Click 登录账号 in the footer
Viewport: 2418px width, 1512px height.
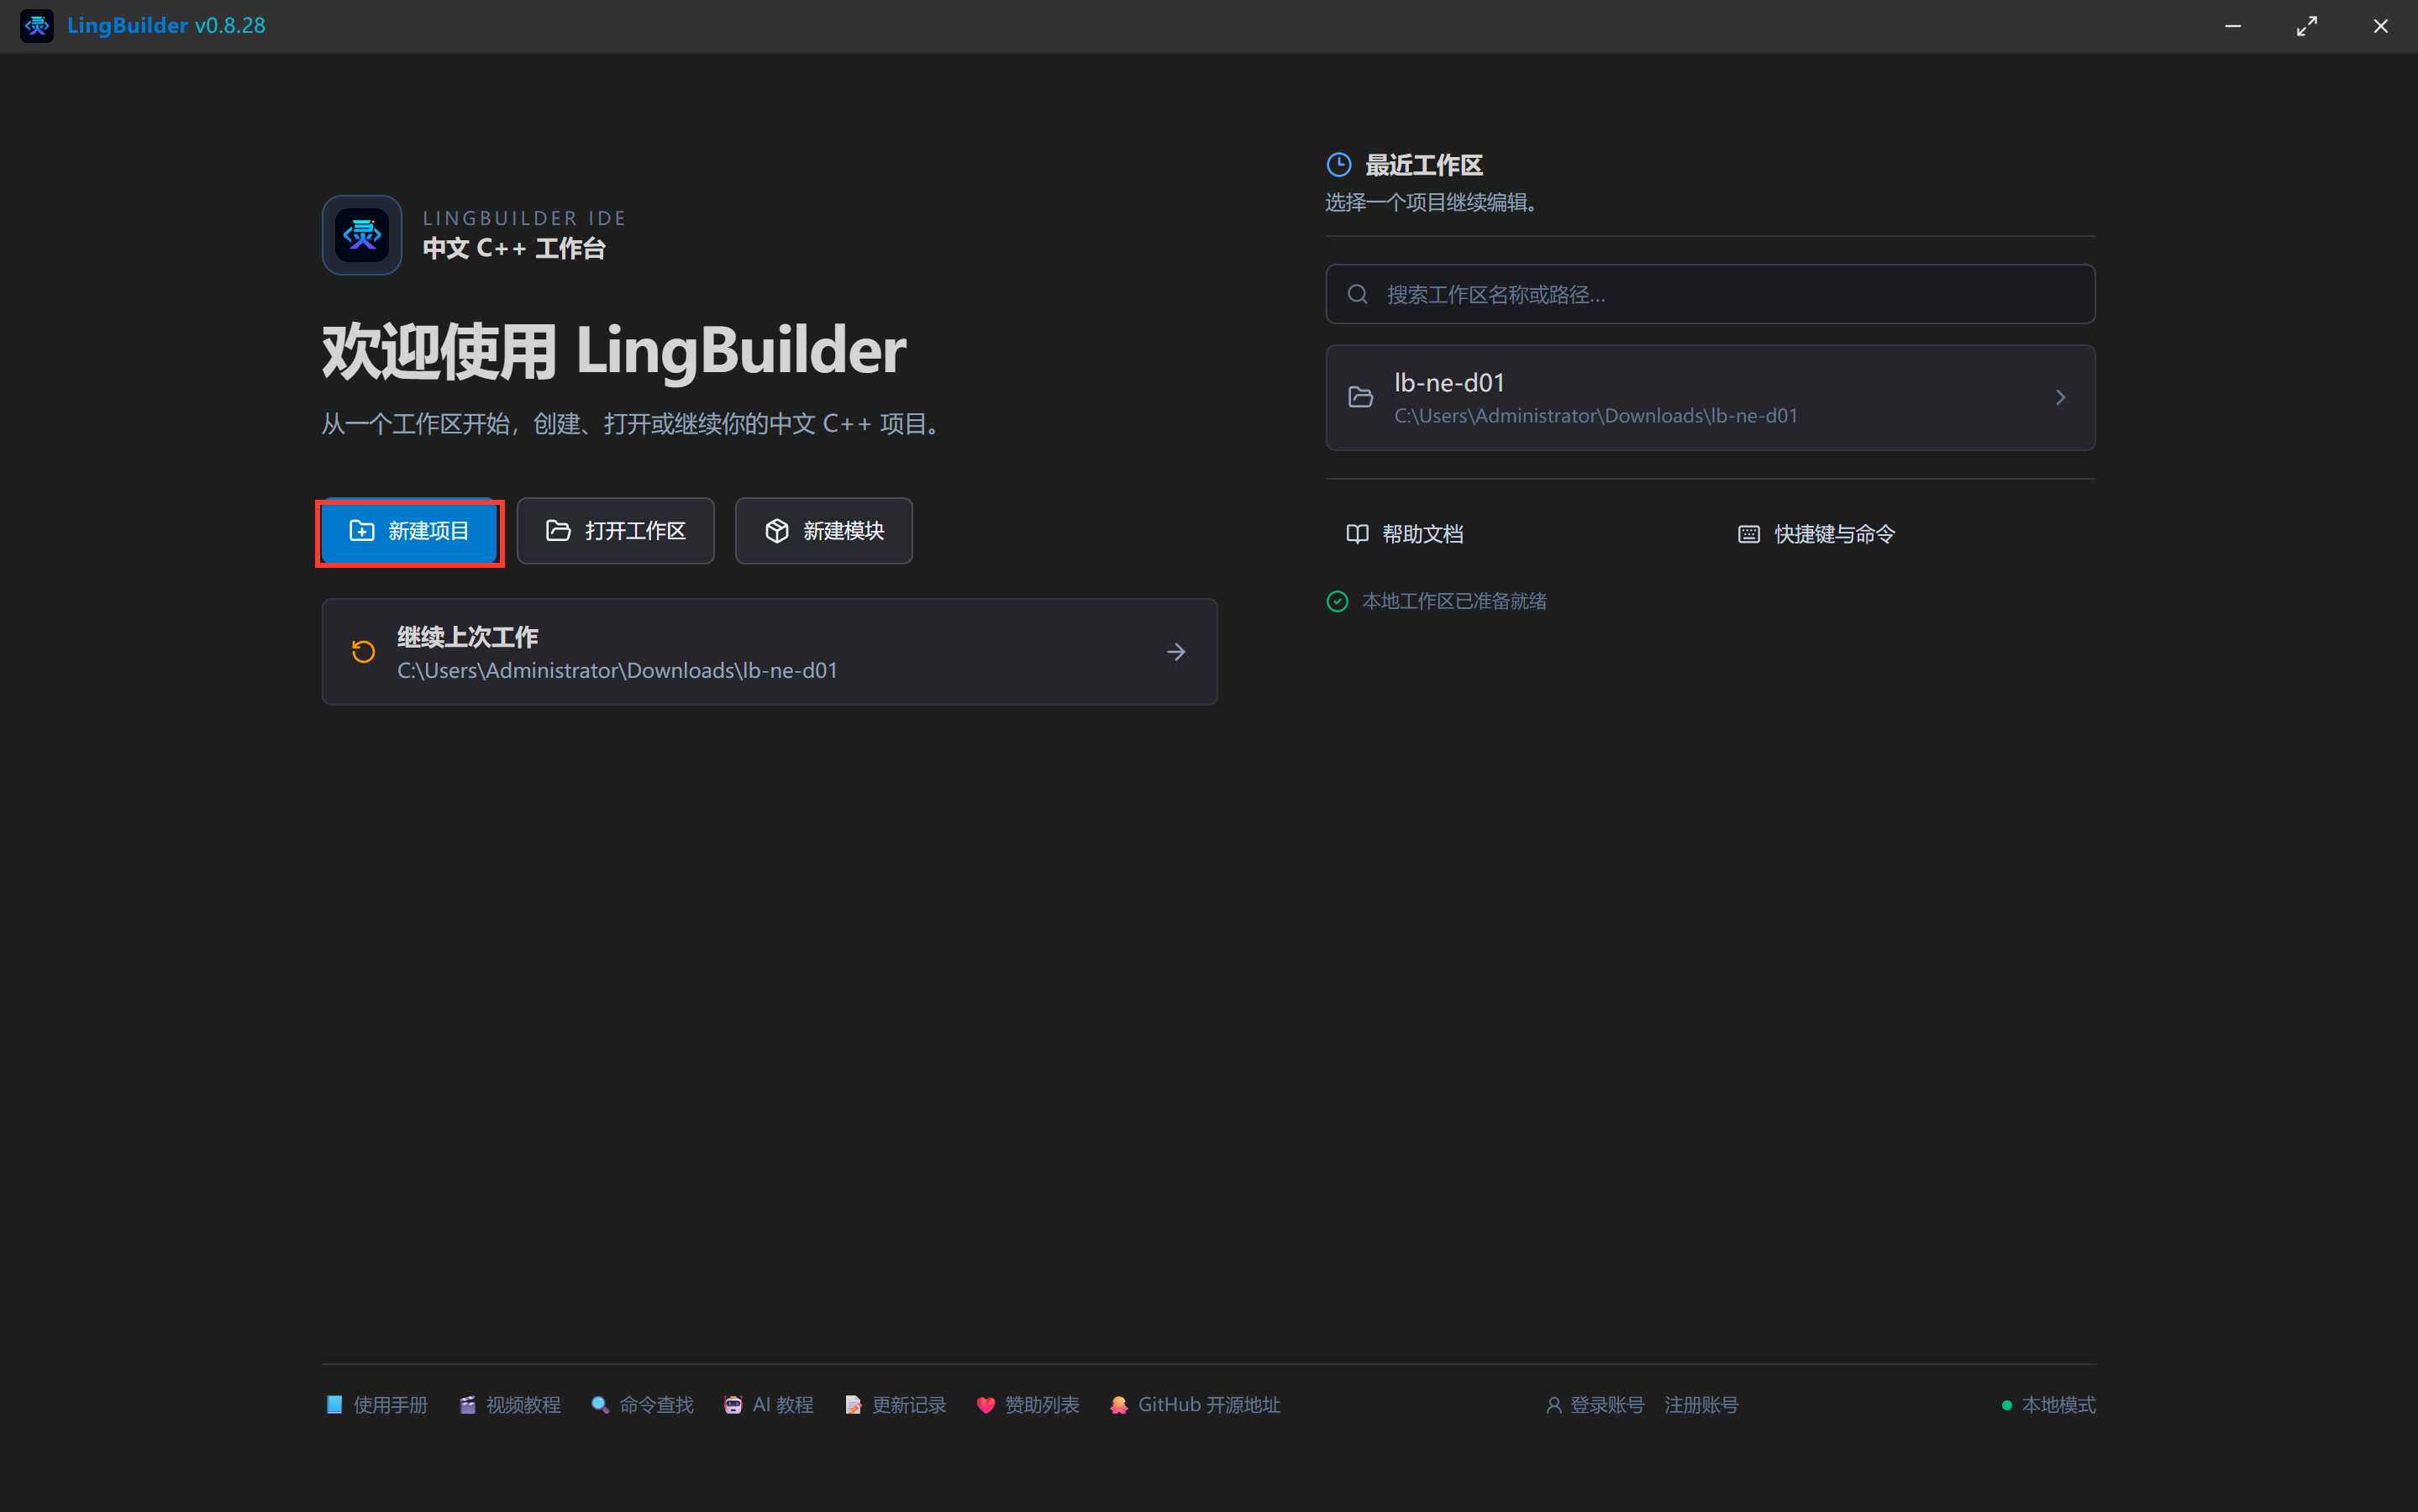(1594, 1405)
